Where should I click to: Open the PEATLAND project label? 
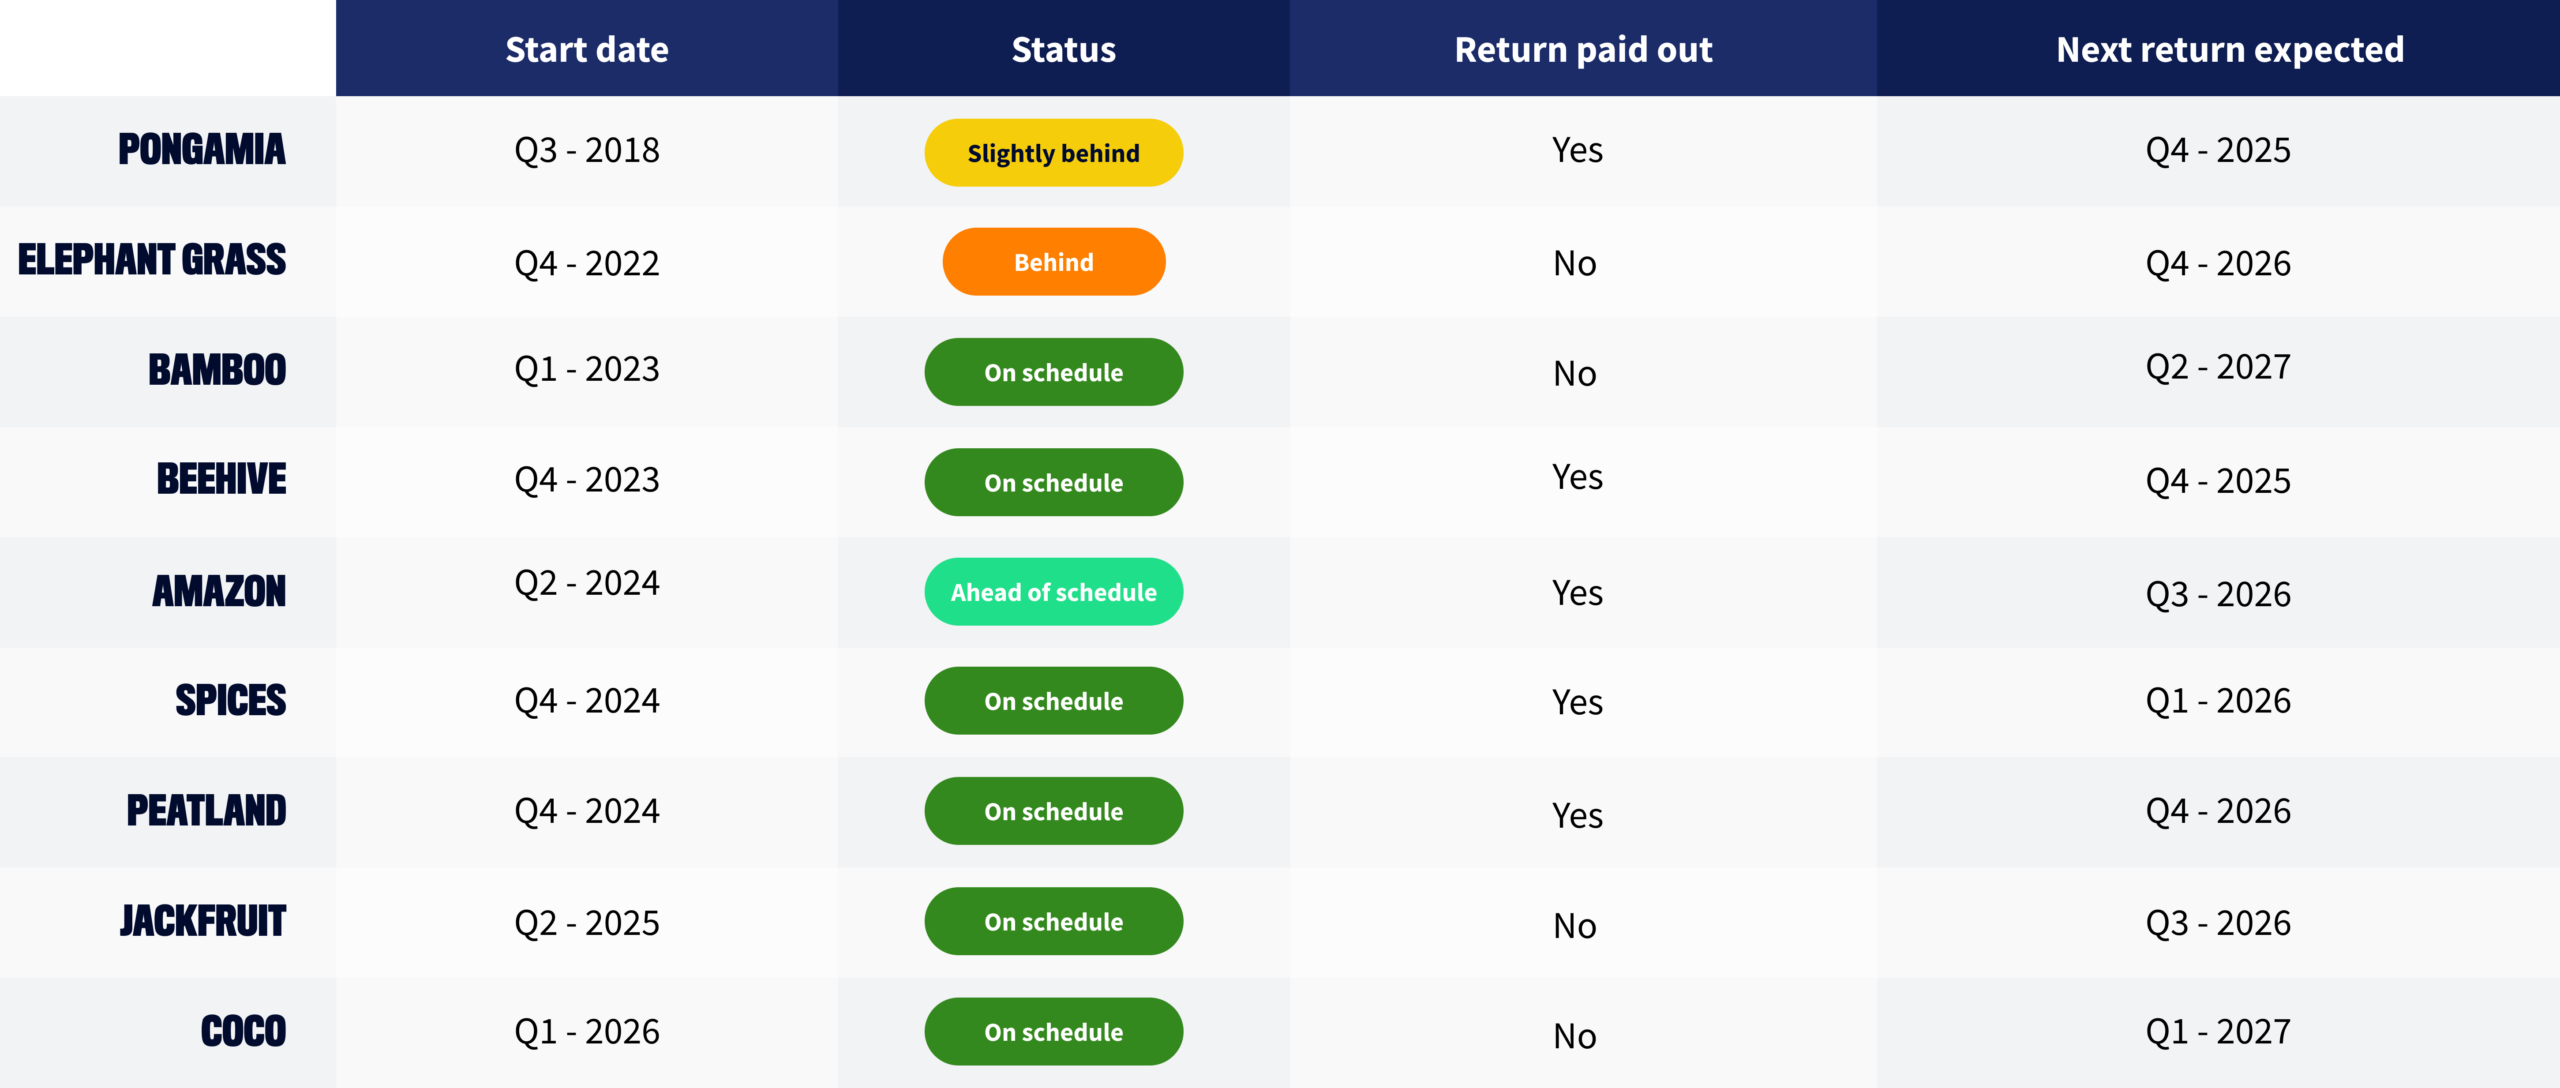tap(206, 811)
